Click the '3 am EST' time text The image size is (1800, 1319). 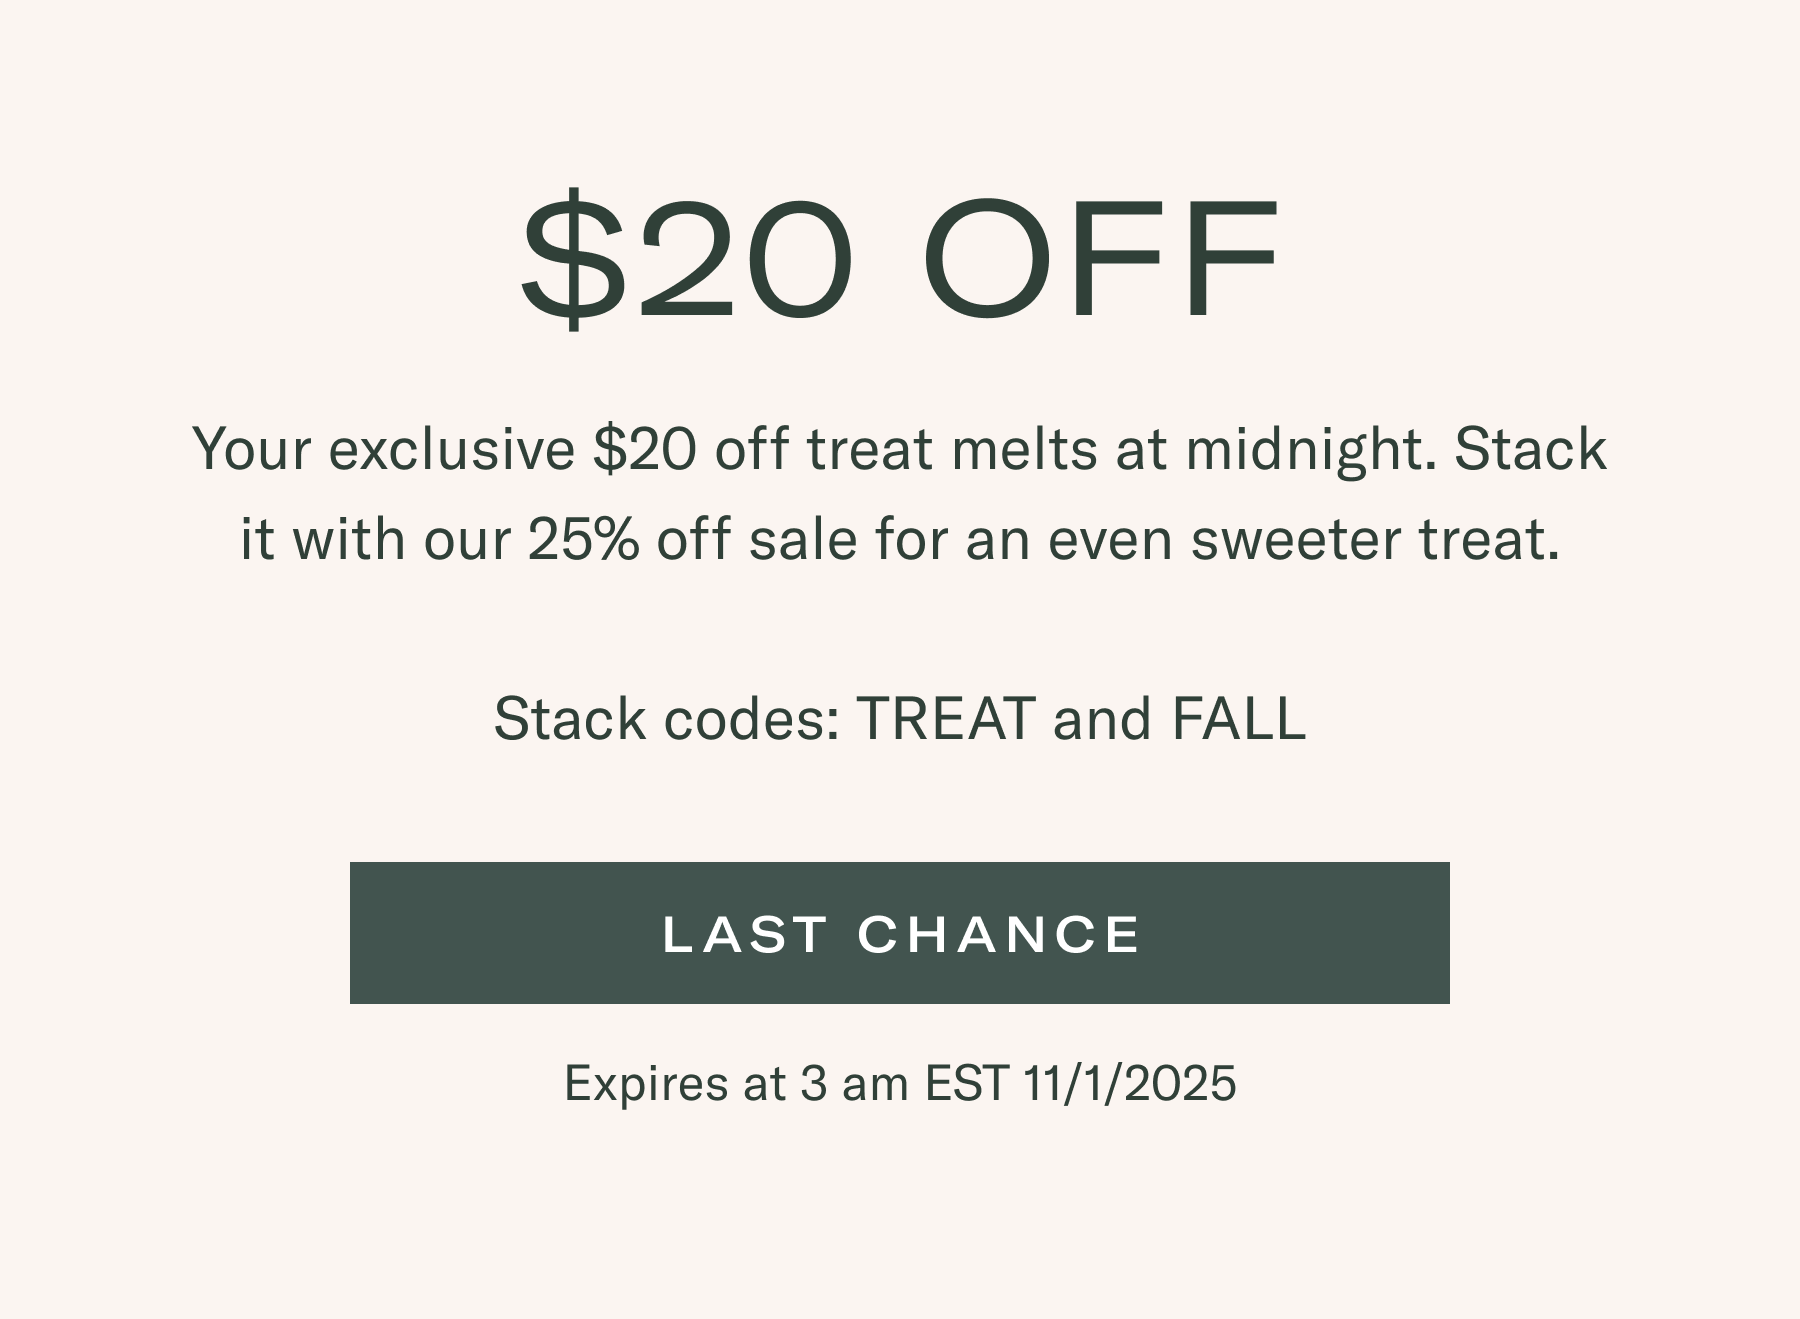click(903, 1083)
